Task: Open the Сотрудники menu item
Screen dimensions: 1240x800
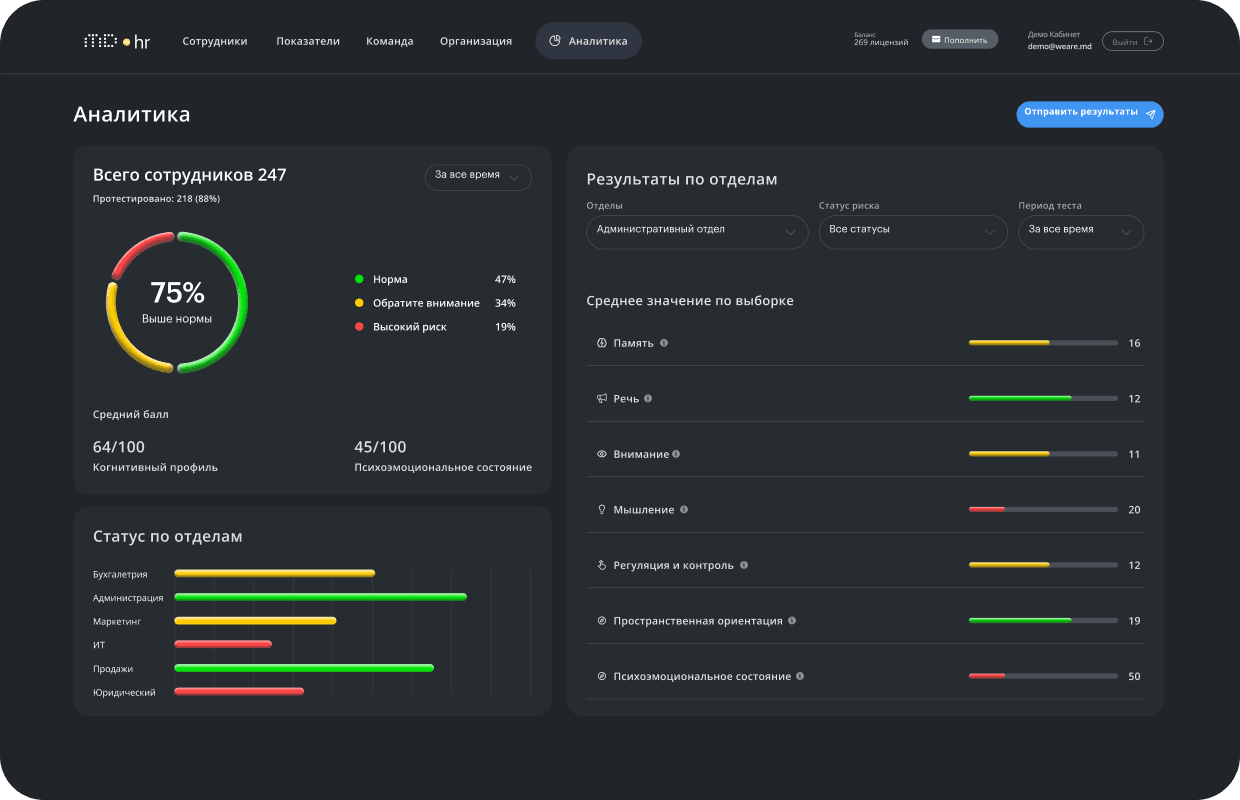Action: (x=215, y=41)
